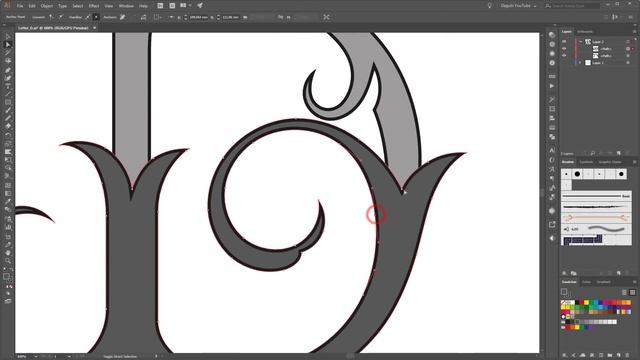Click the X coordinate field
Viewport: 640px width, 360px height.
(x=198, y=17)
